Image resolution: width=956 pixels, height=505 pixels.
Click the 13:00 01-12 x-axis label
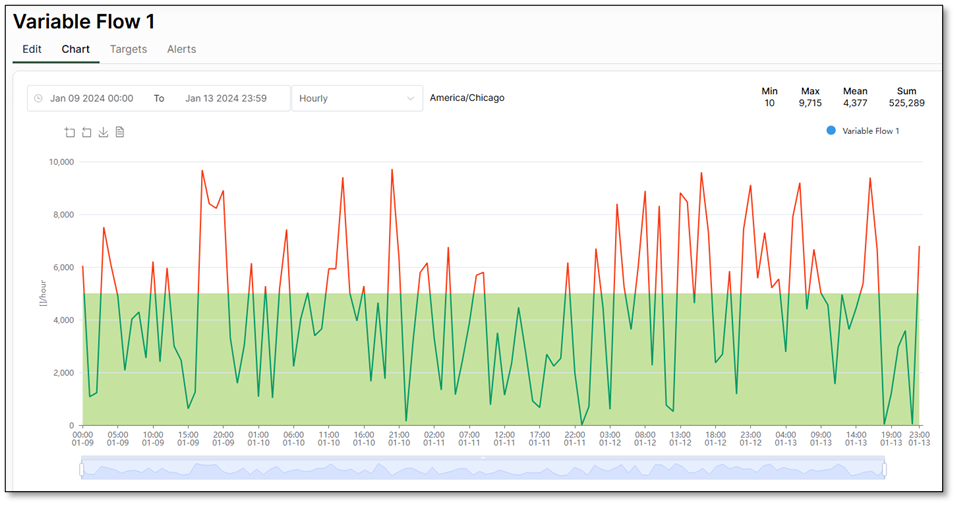pyautogui.click(x=680, y=439)
